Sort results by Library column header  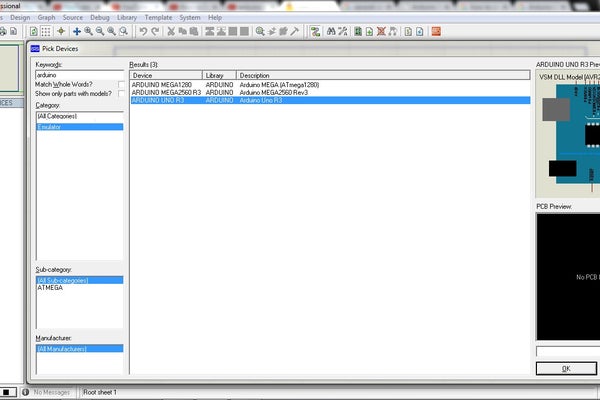(x=219, y=75)
